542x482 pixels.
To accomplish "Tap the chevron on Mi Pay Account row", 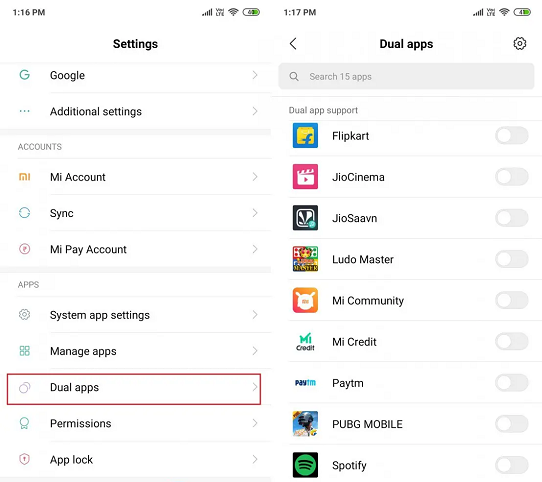I will (x=255, y=249).
